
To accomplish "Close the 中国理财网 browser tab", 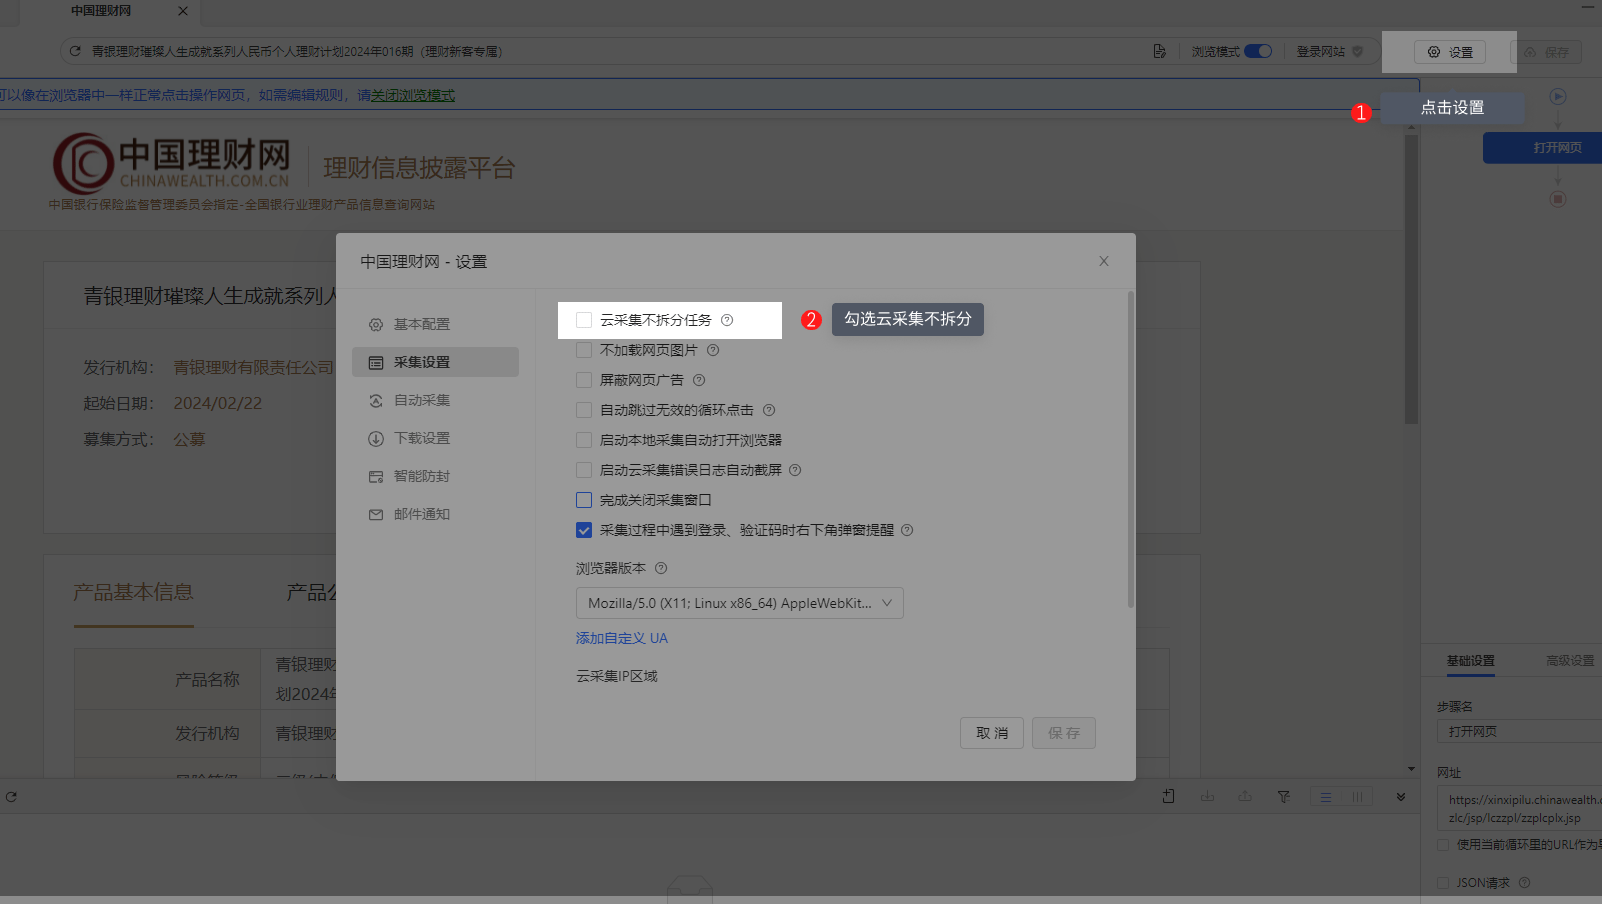I will pos(182,11).
